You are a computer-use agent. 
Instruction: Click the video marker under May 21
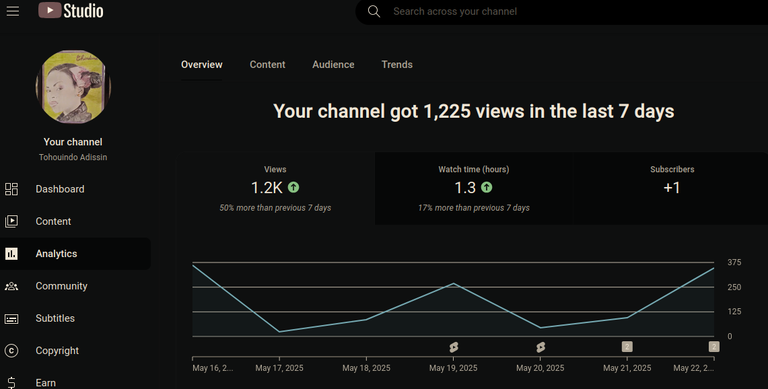[x=627, y=347]
